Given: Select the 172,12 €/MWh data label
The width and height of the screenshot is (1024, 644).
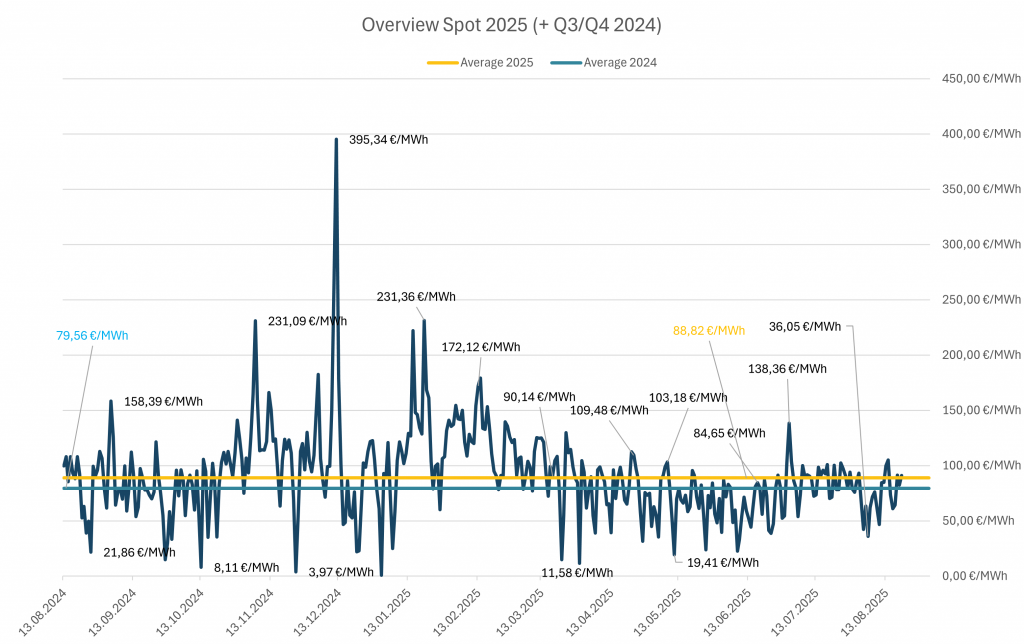Looking at the screenshot, I should click(481, 347).
